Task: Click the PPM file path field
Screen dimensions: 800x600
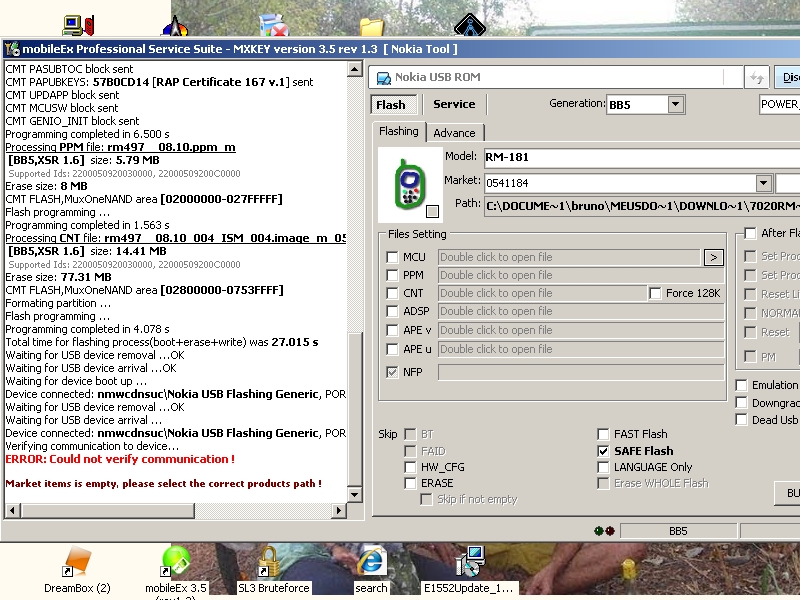Action: point(581,276)
